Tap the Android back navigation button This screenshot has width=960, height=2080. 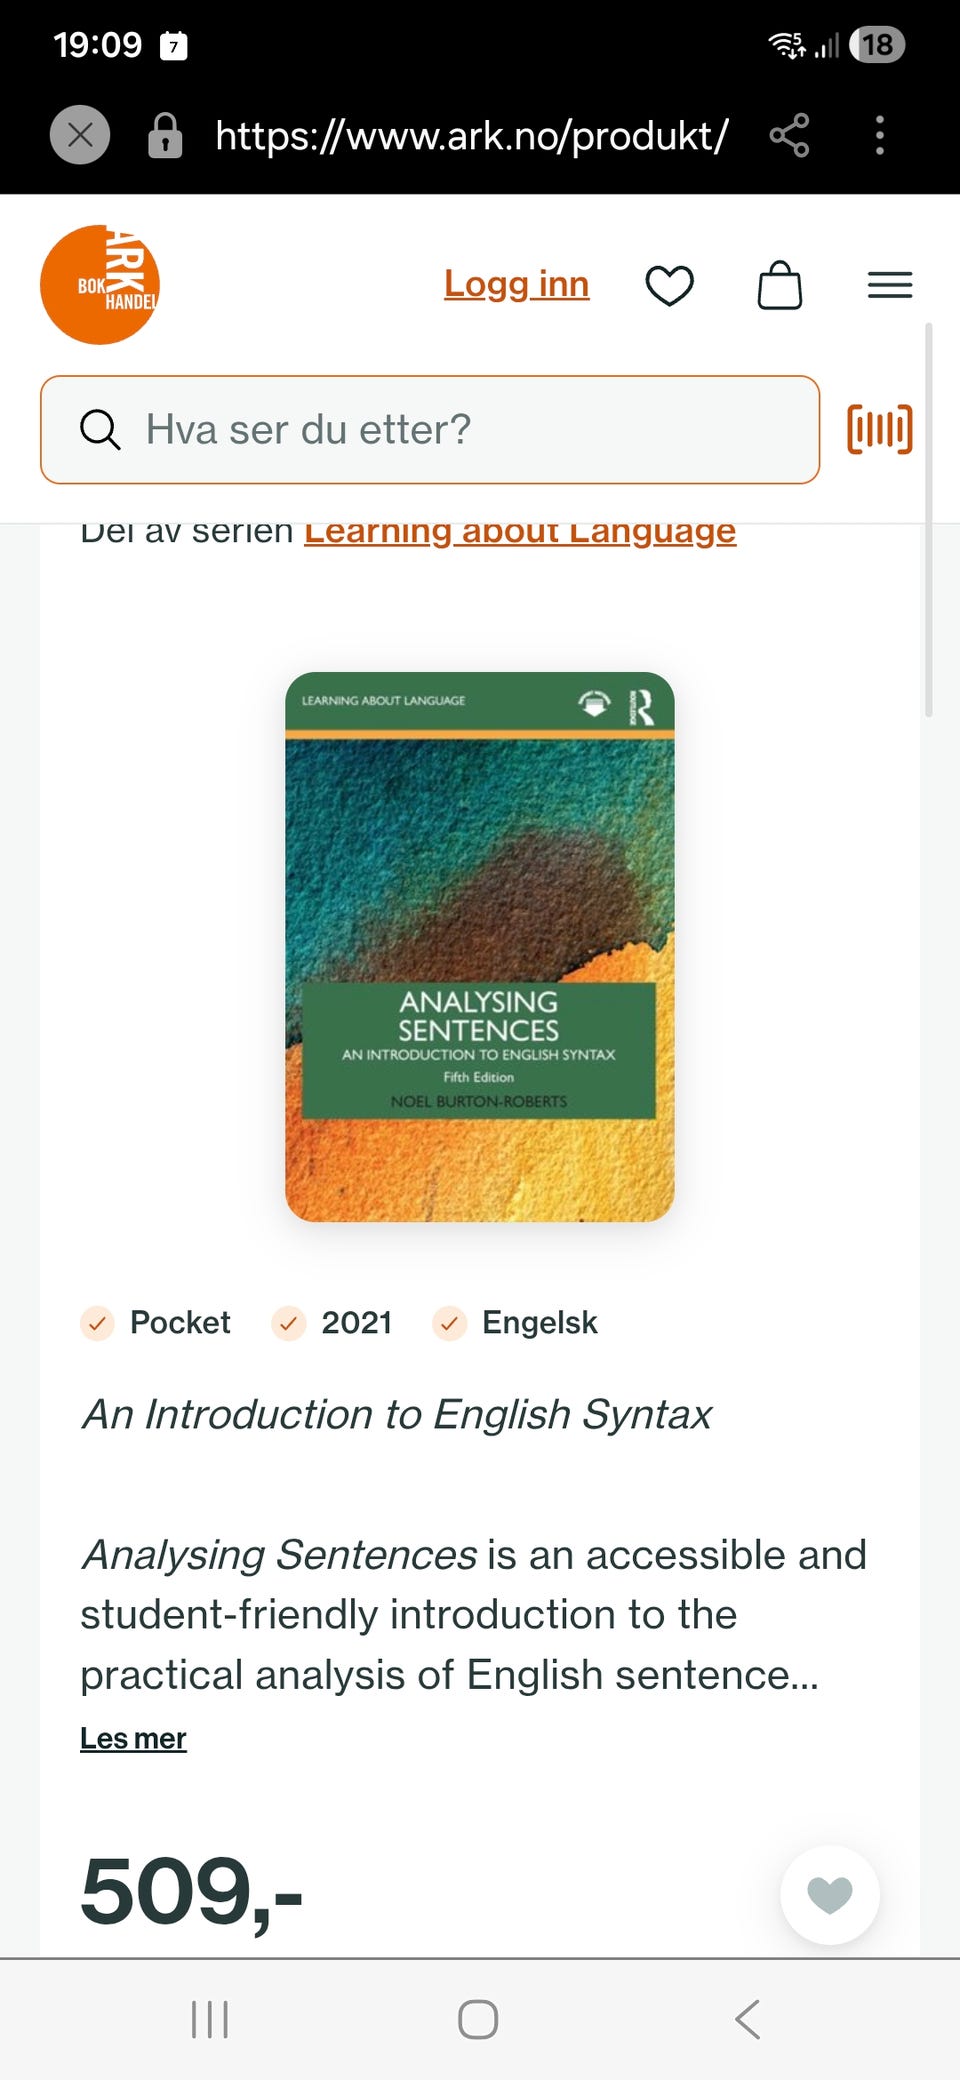click(x=748, y=2019)
